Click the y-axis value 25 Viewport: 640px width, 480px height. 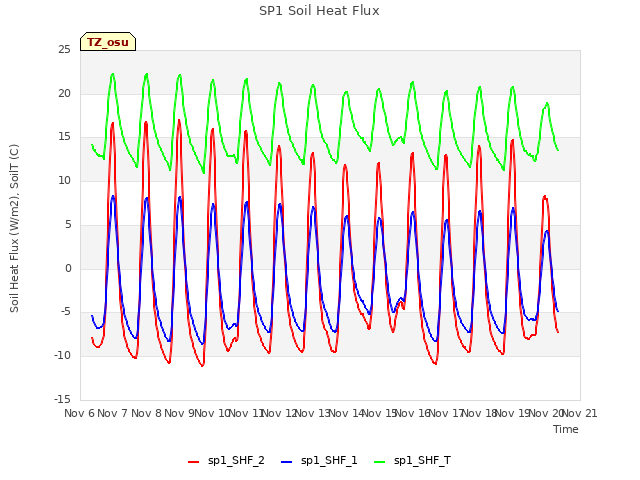tap(64, 50)
